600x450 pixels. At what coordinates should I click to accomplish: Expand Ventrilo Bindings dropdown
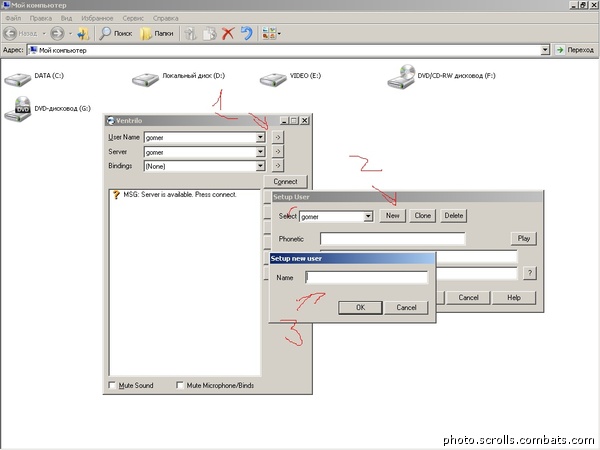(x=260, y=166)
